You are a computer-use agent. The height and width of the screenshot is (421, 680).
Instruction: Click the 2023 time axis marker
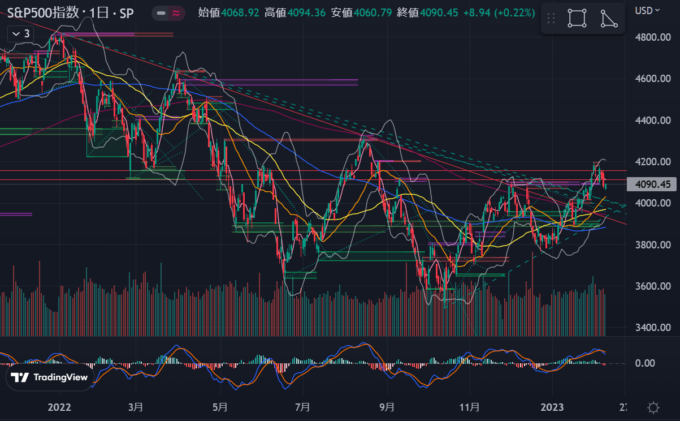552,407
